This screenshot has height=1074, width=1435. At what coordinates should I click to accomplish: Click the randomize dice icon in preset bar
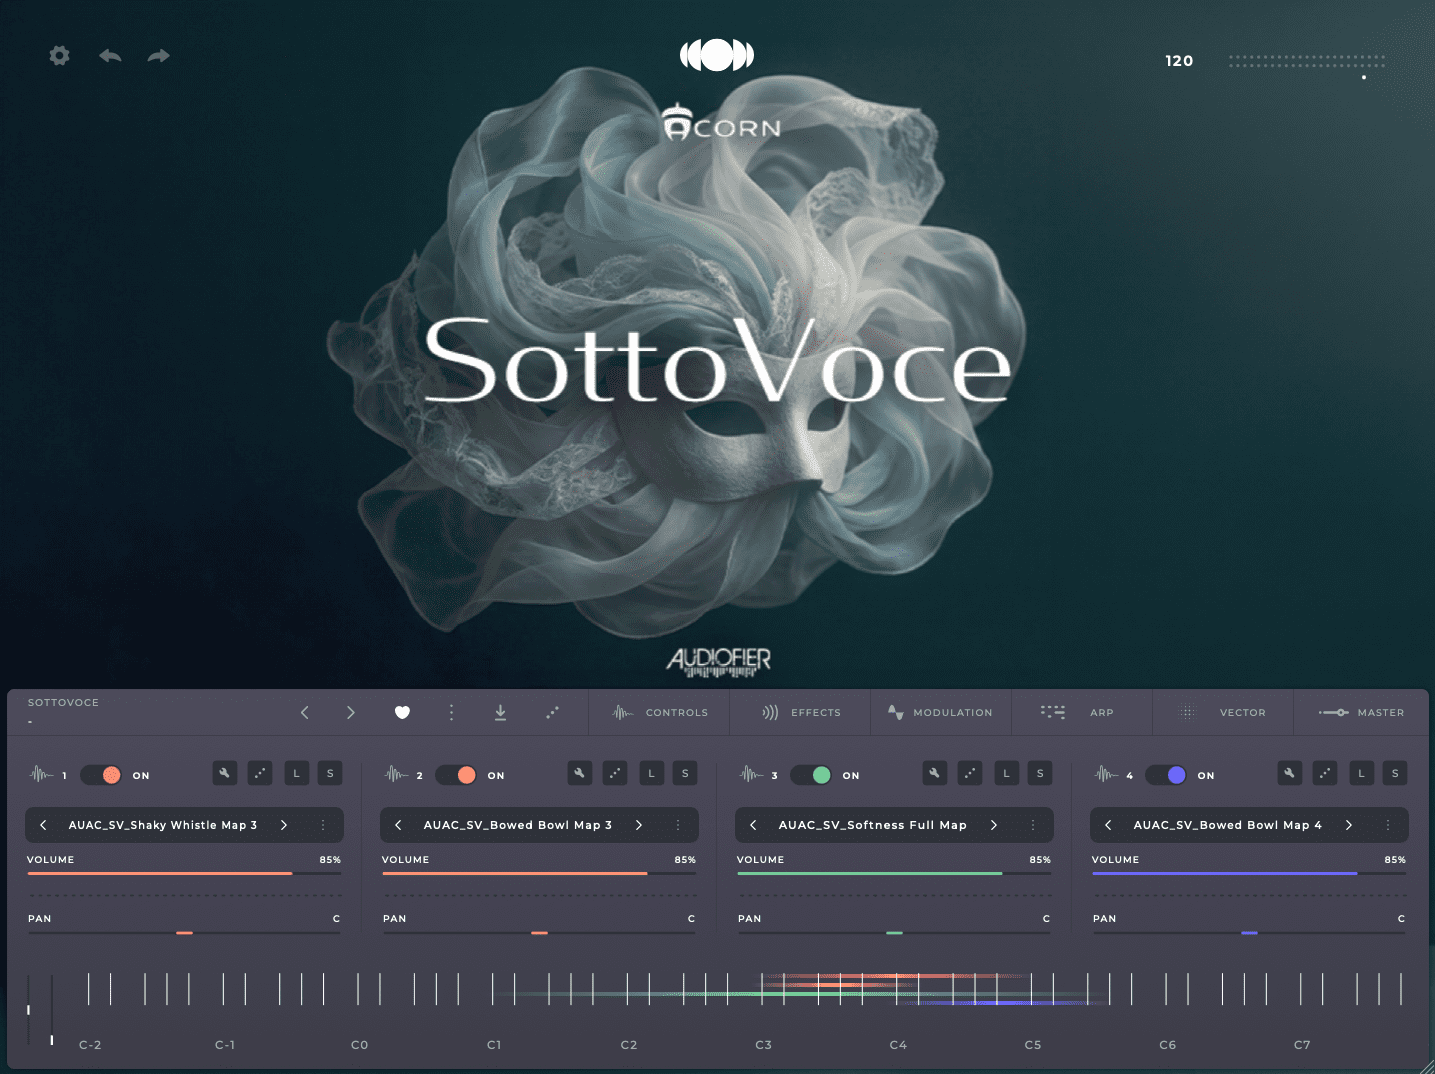click(x=552, y=712)
